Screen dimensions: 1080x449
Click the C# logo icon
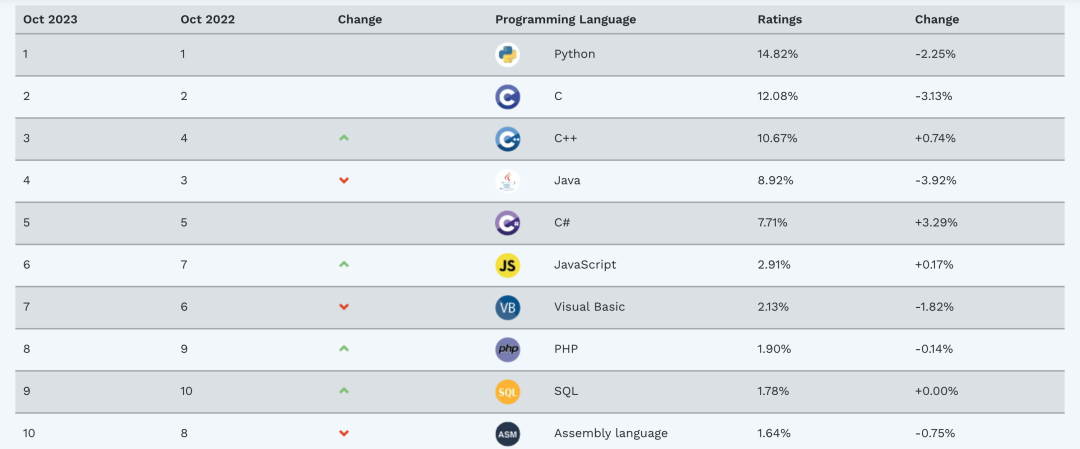pos(507,223)
